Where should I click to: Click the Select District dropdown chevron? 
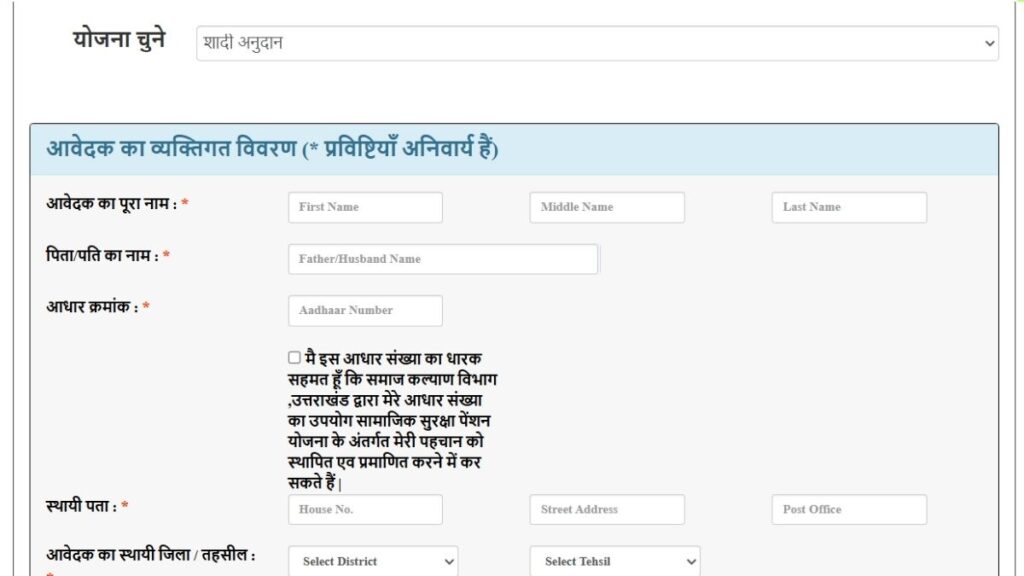point(446,561)
